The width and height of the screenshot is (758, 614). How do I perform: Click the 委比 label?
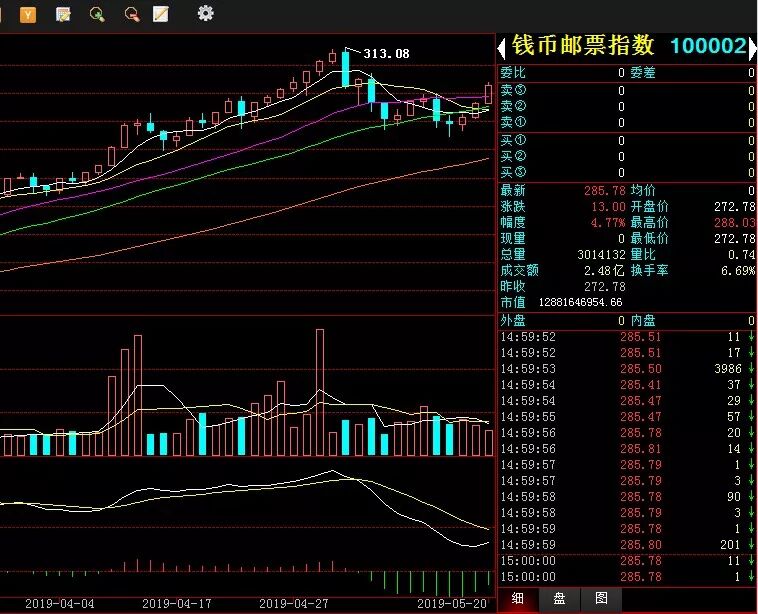tap(513, 73)
